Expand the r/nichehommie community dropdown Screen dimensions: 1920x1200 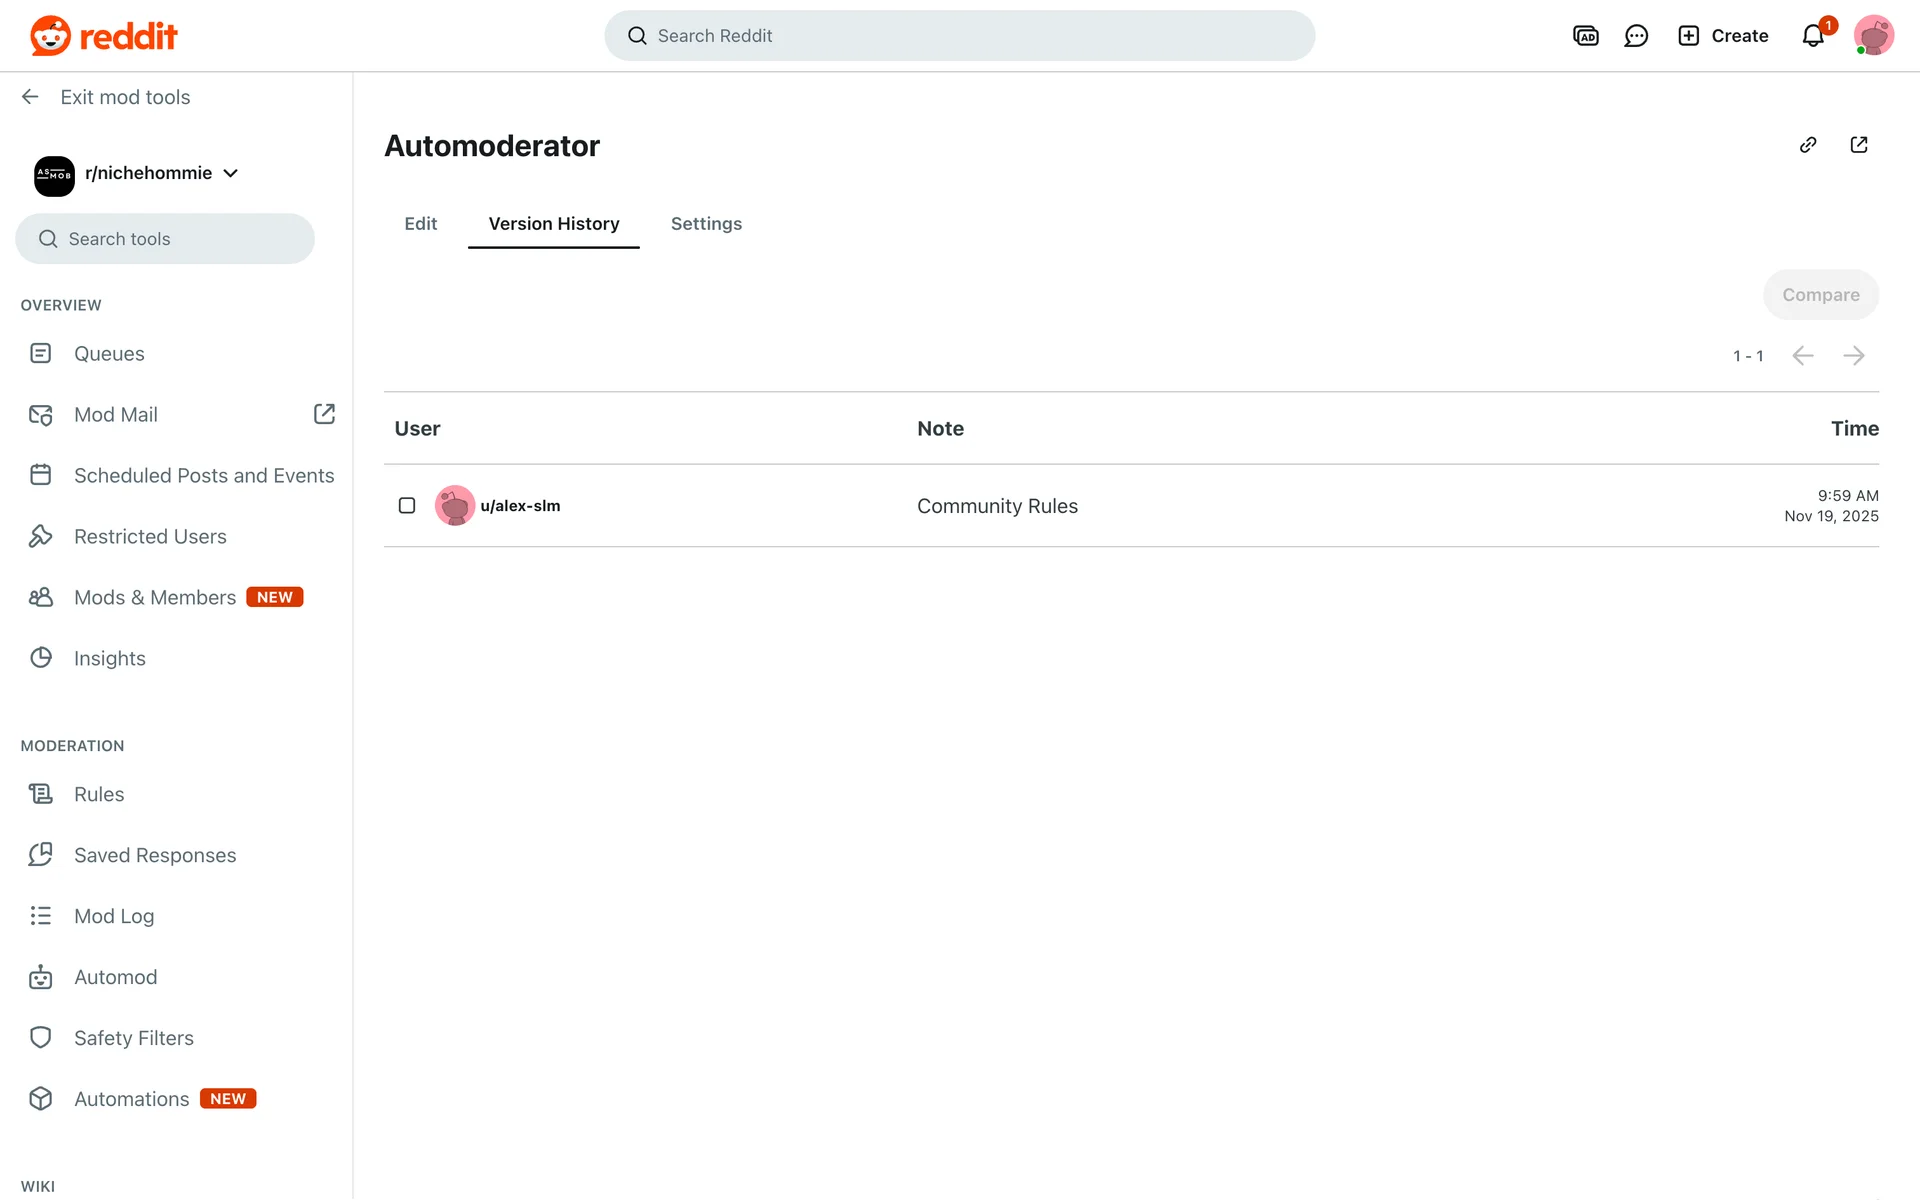tap(231, 173)
